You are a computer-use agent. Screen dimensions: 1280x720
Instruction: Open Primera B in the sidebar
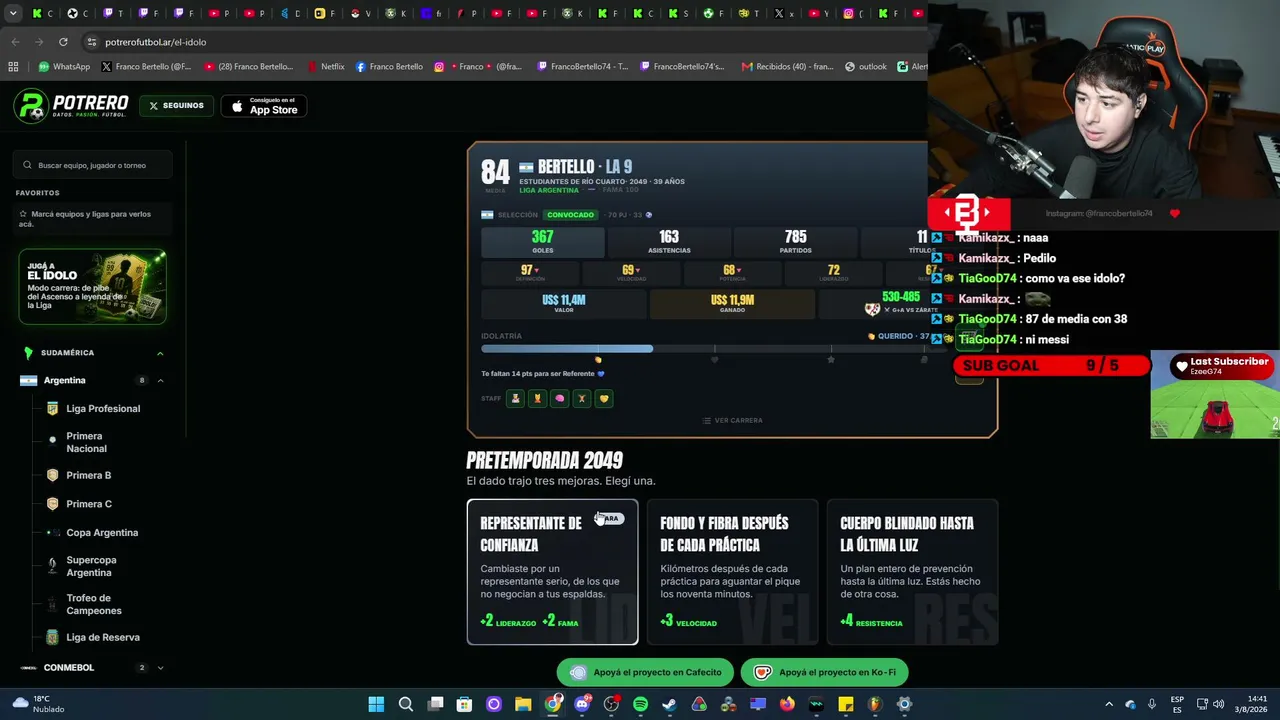pos(88,475)
